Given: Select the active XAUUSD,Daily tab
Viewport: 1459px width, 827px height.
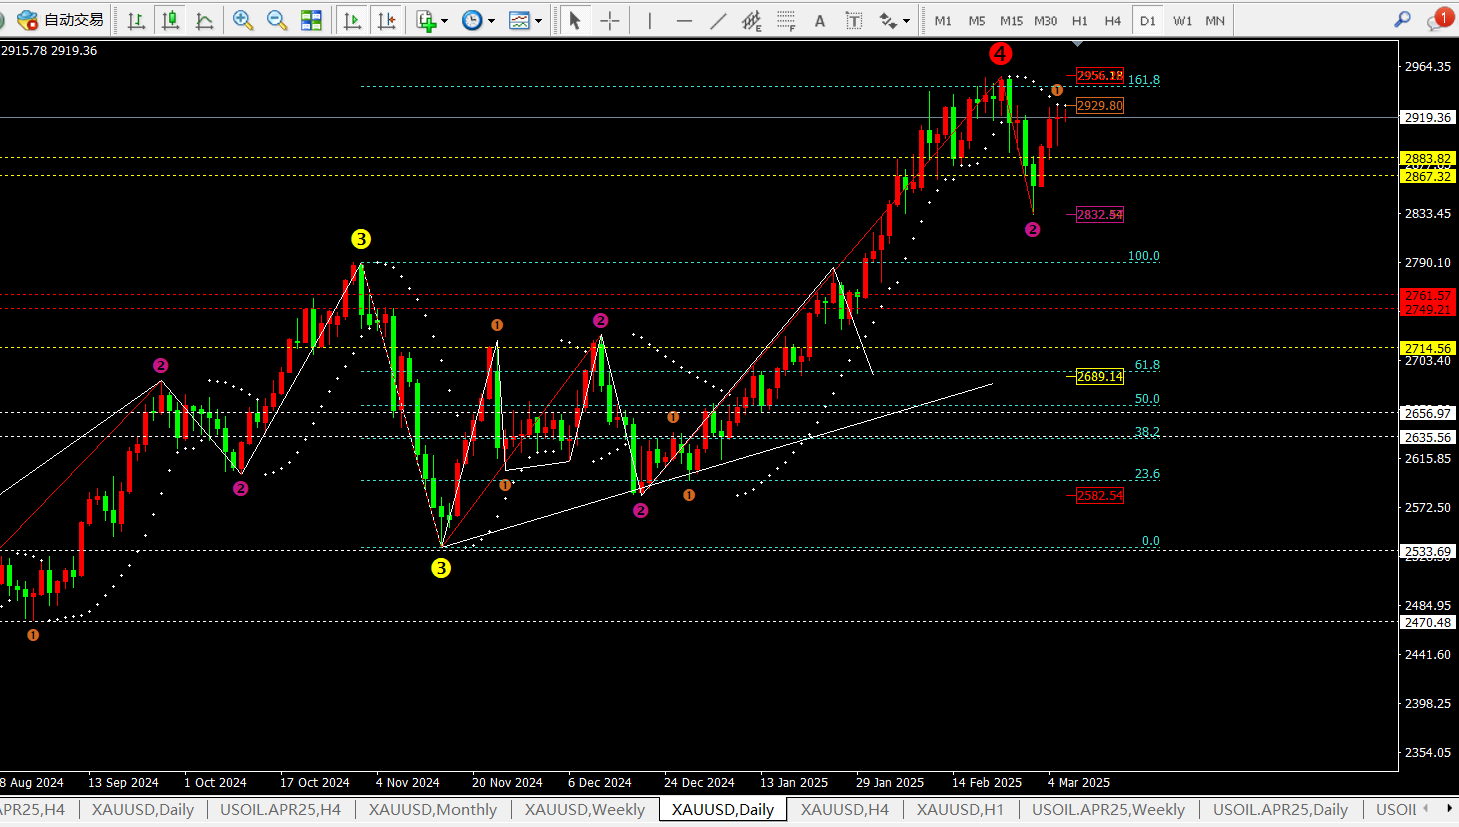Looking at the screenshot, I should [x=723, y=809].
